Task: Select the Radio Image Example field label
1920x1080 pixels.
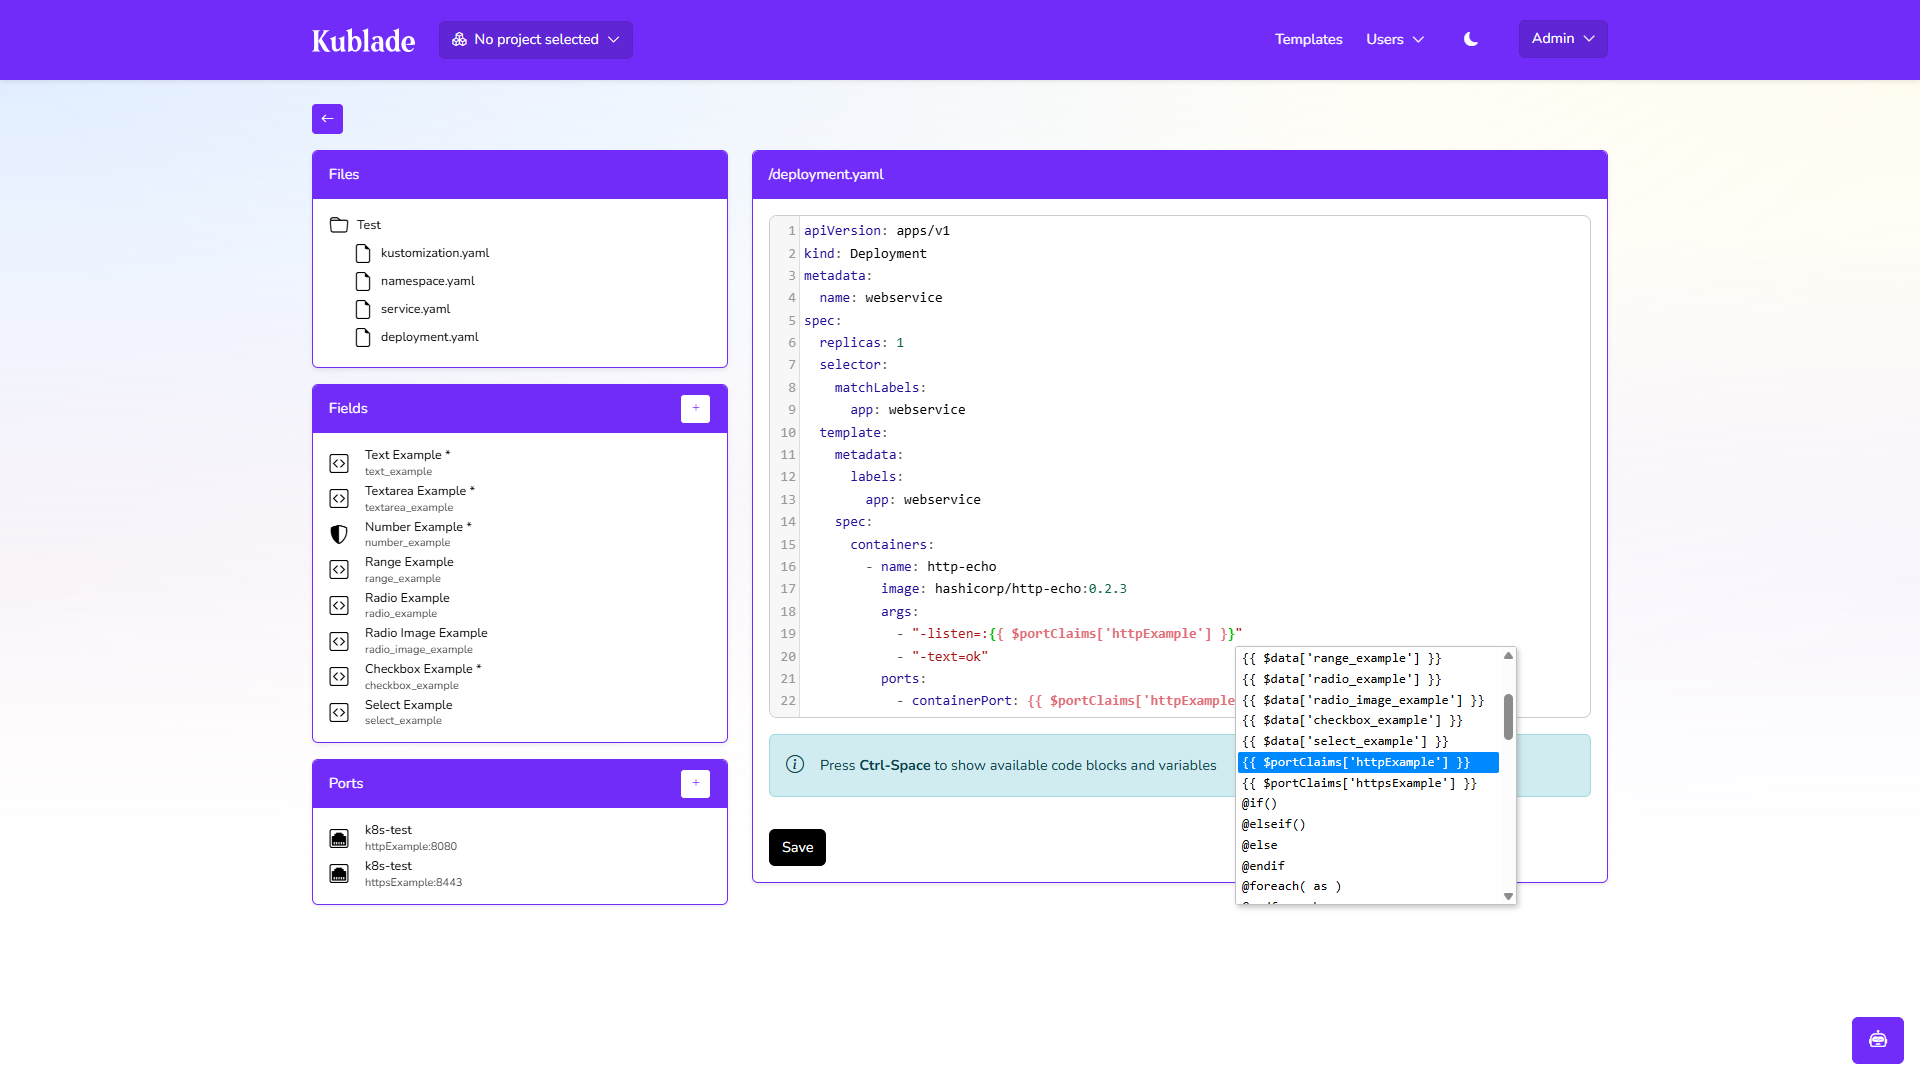Action: (426, 633)
